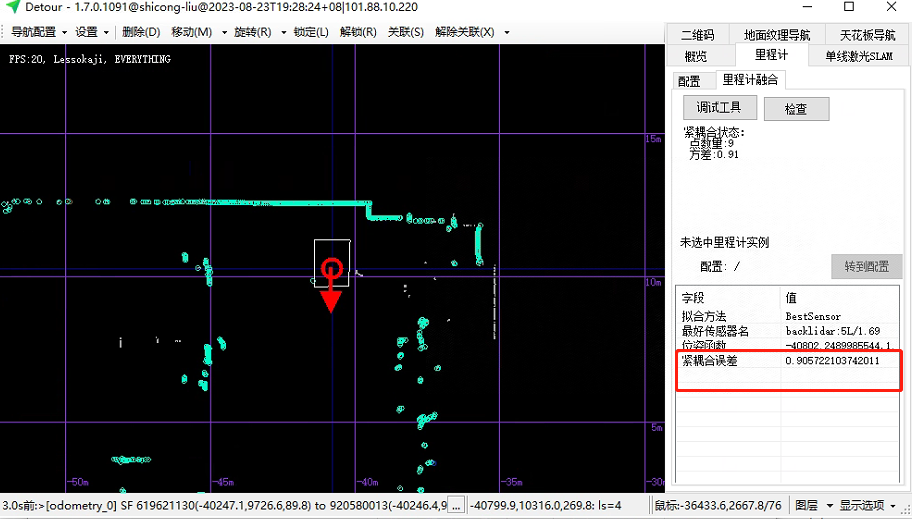Expand the 设置 dropdown
Screen dimensions: 912x519
click(92, 32)
